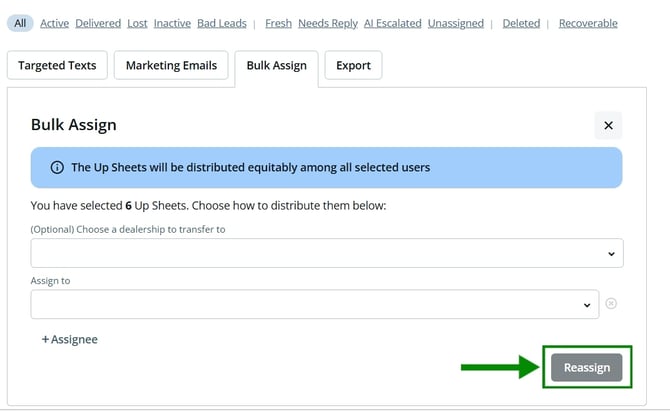The height and width of the screenshot is (411, 670).
Task: Click the Reassign button
Action: [x=587, y=367]
